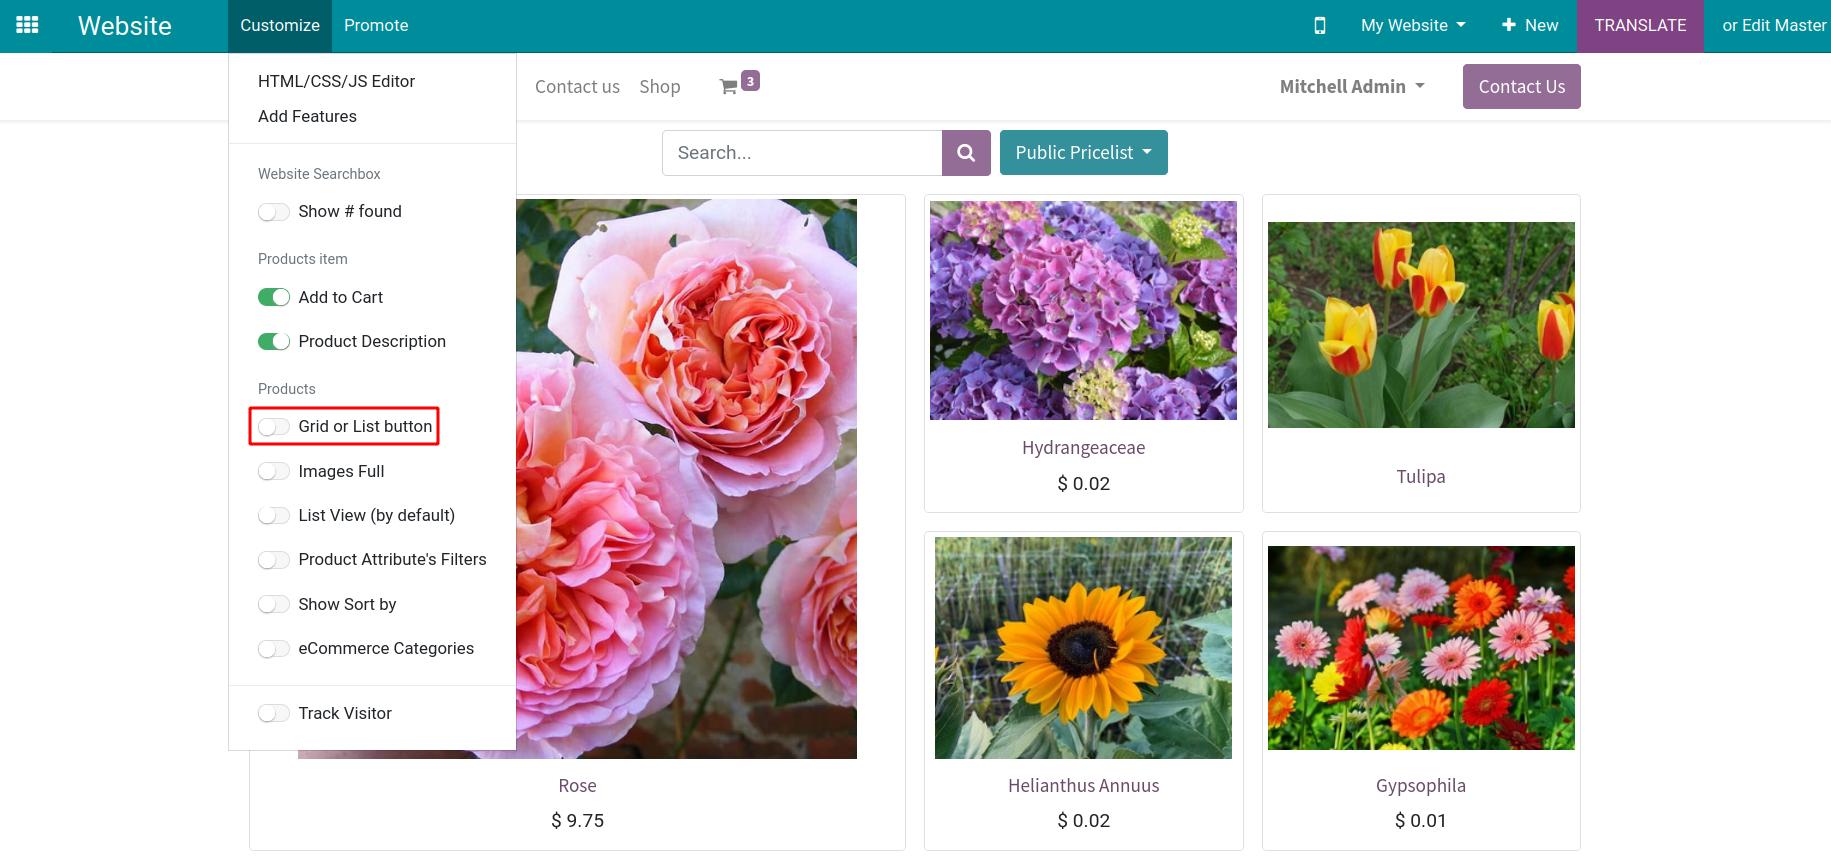Image resolution: width=1831 pixels, height=861 pixels.
Task: Click the Website Searchbox section label
Action: pos(319,174)
